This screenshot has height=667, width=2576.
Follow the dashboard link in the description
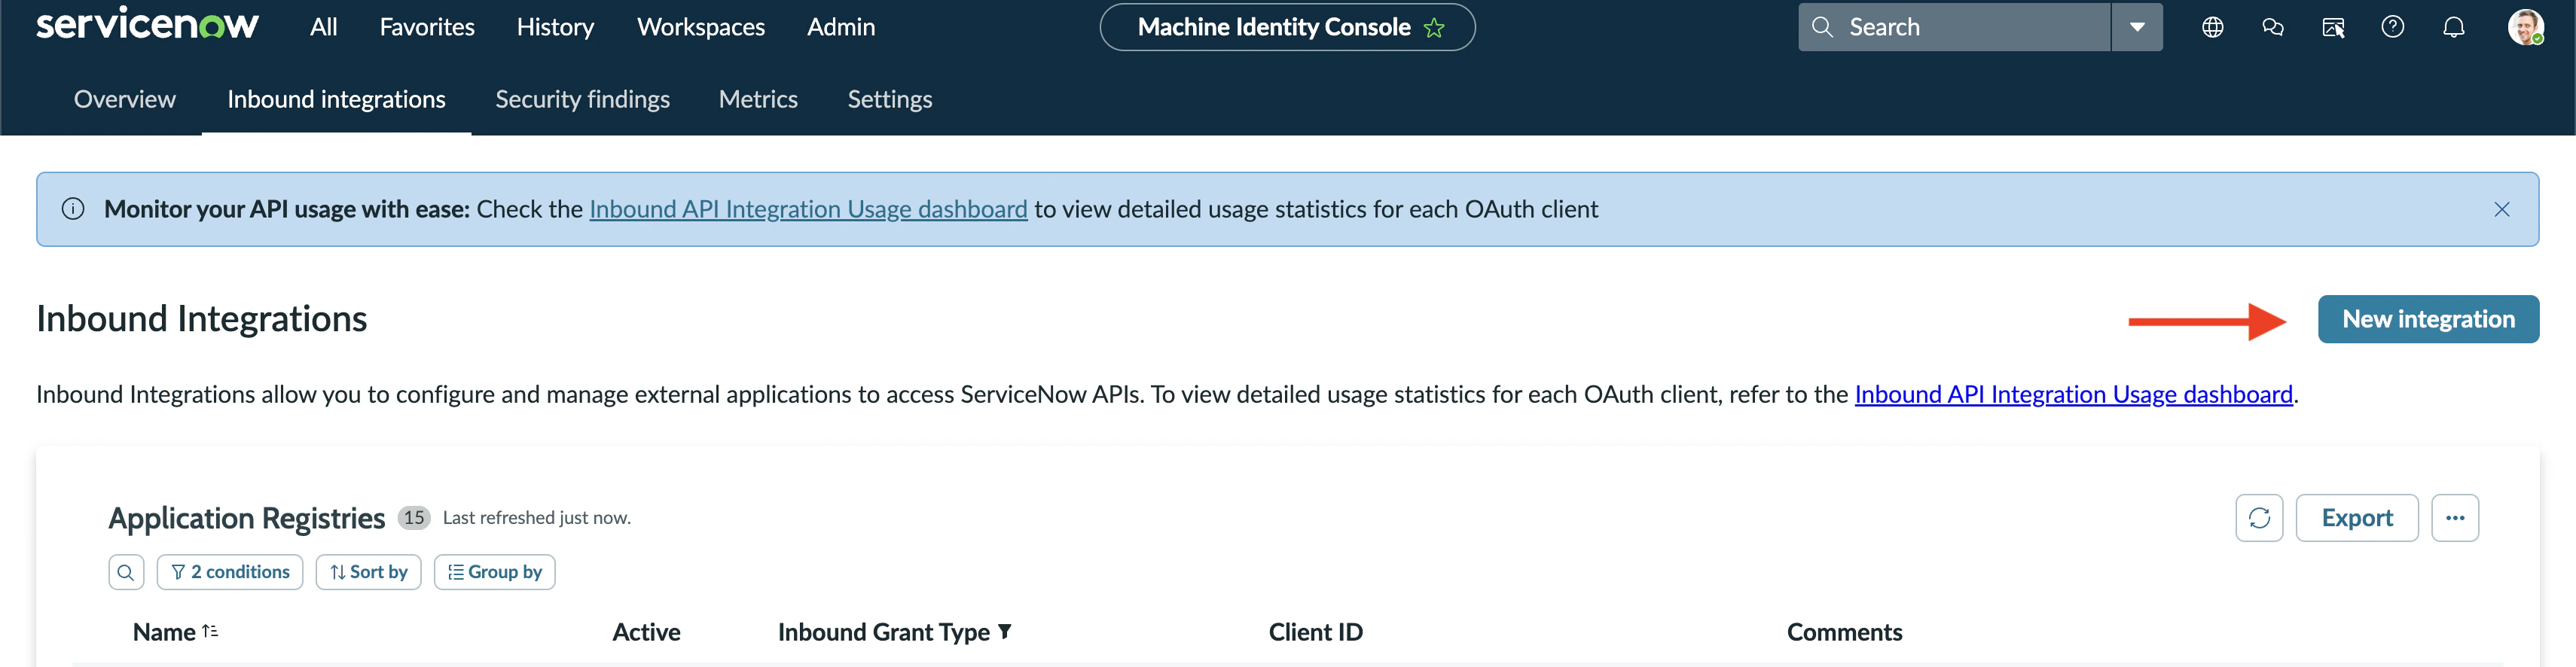[x=2073, y=394]
